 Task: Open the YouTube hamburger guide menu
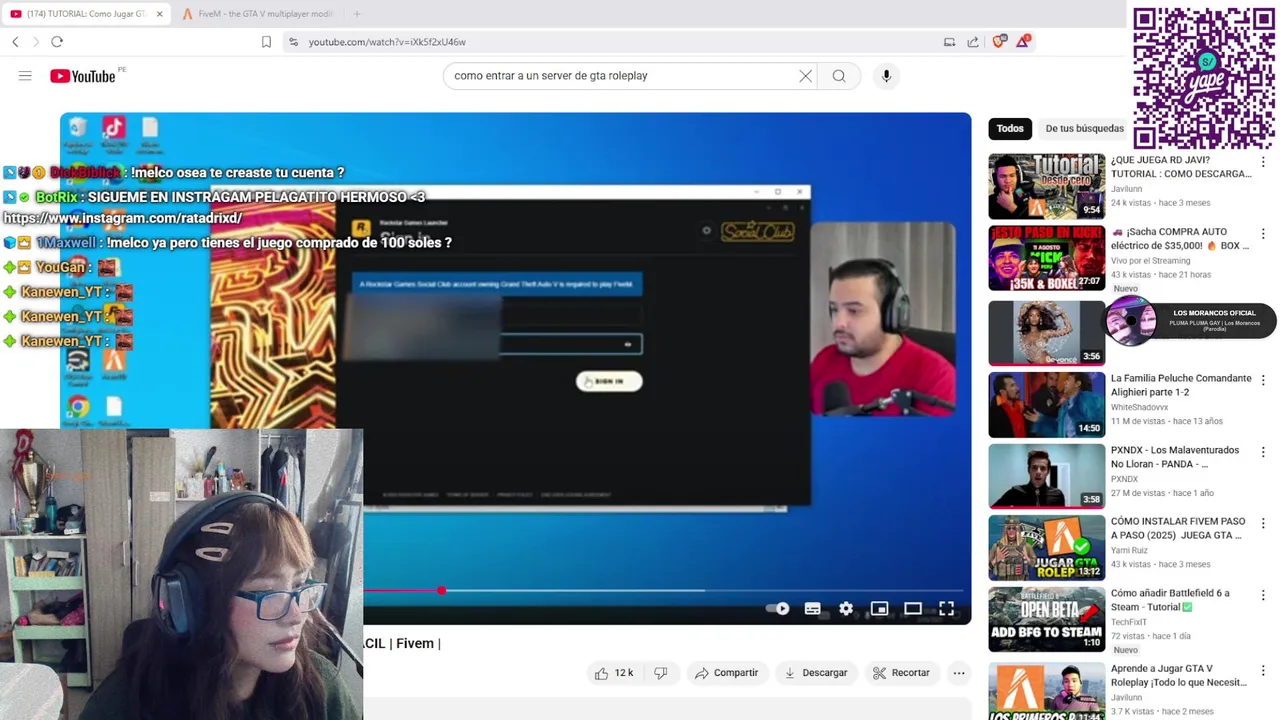point(25,76)
